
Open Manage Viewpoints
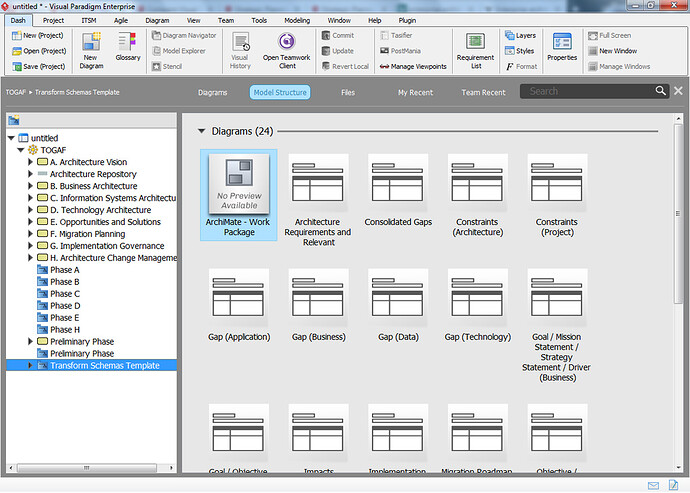click(413, 66)
